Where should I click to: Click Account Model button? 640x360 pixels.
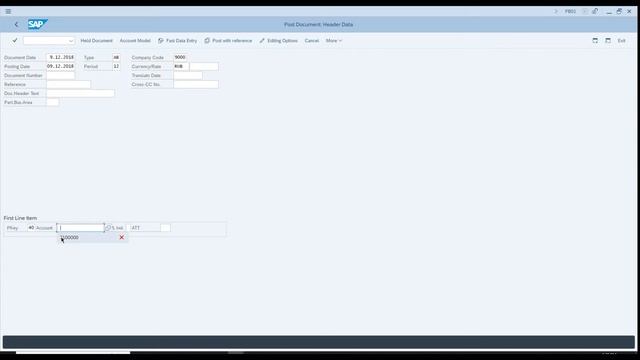[135, 41]
